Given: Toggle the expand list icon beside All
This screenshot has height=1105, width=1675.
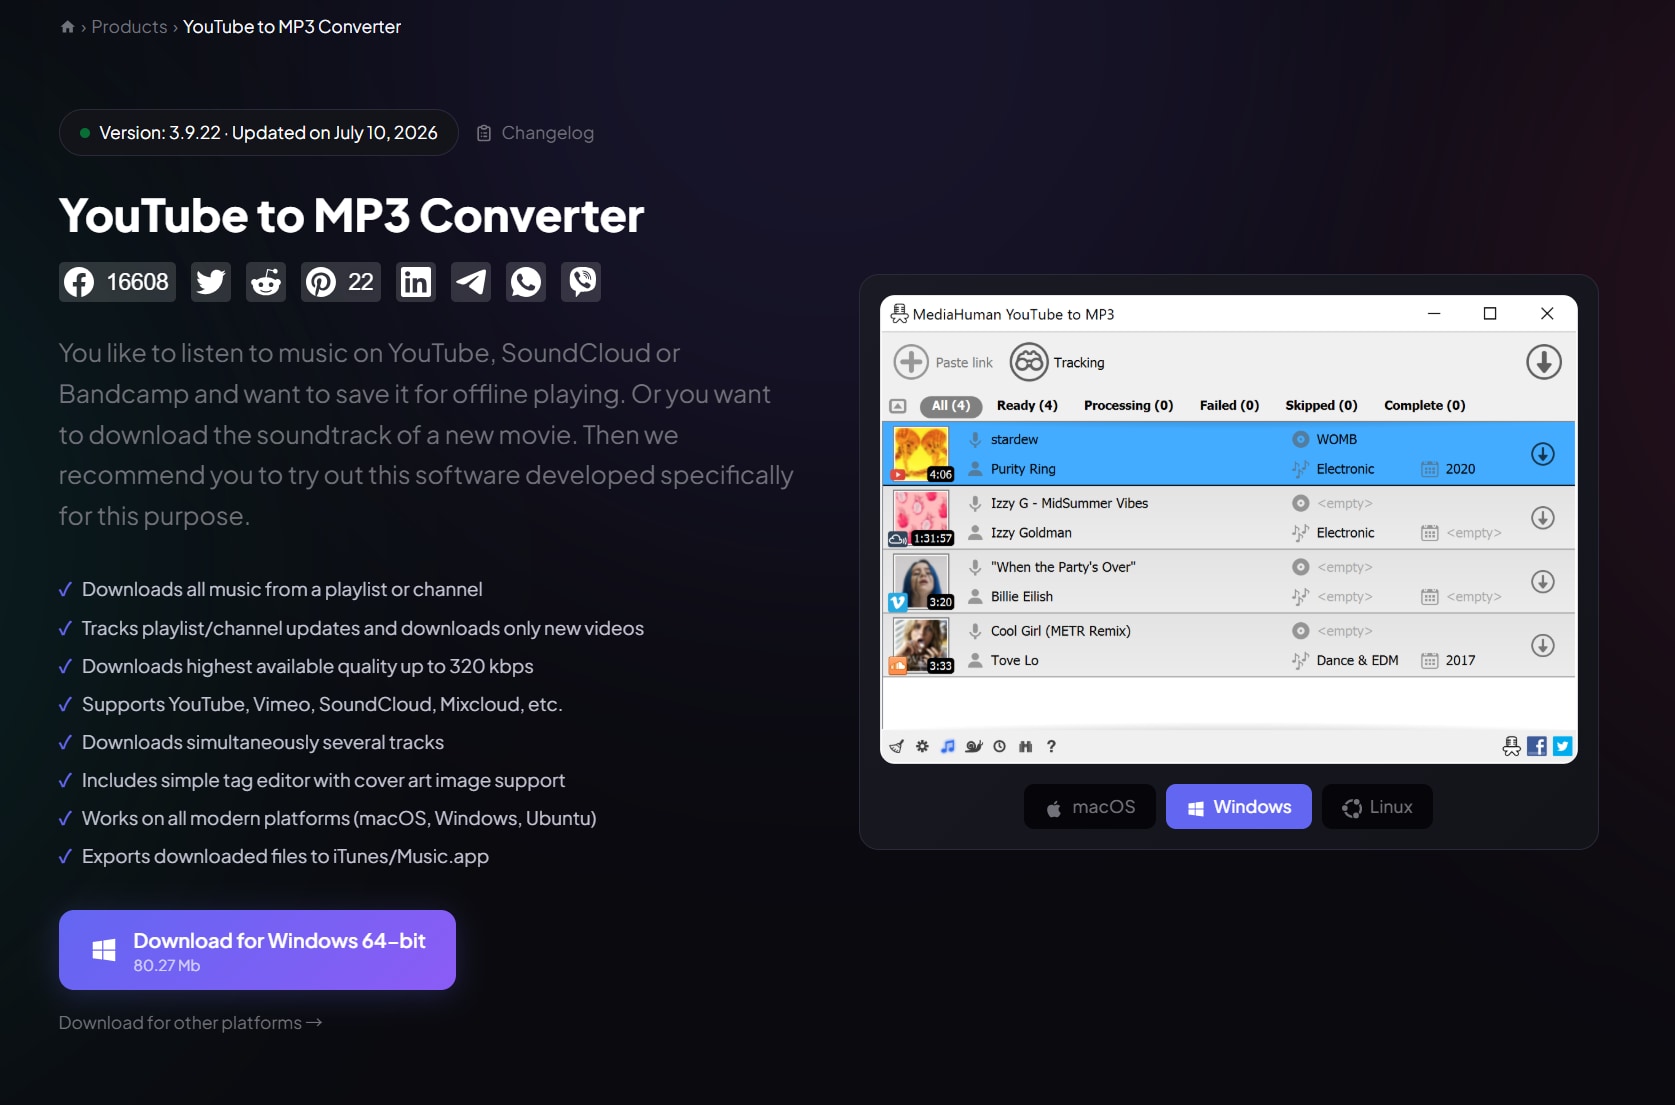Looking at the screenshot, I should (898, 406).
